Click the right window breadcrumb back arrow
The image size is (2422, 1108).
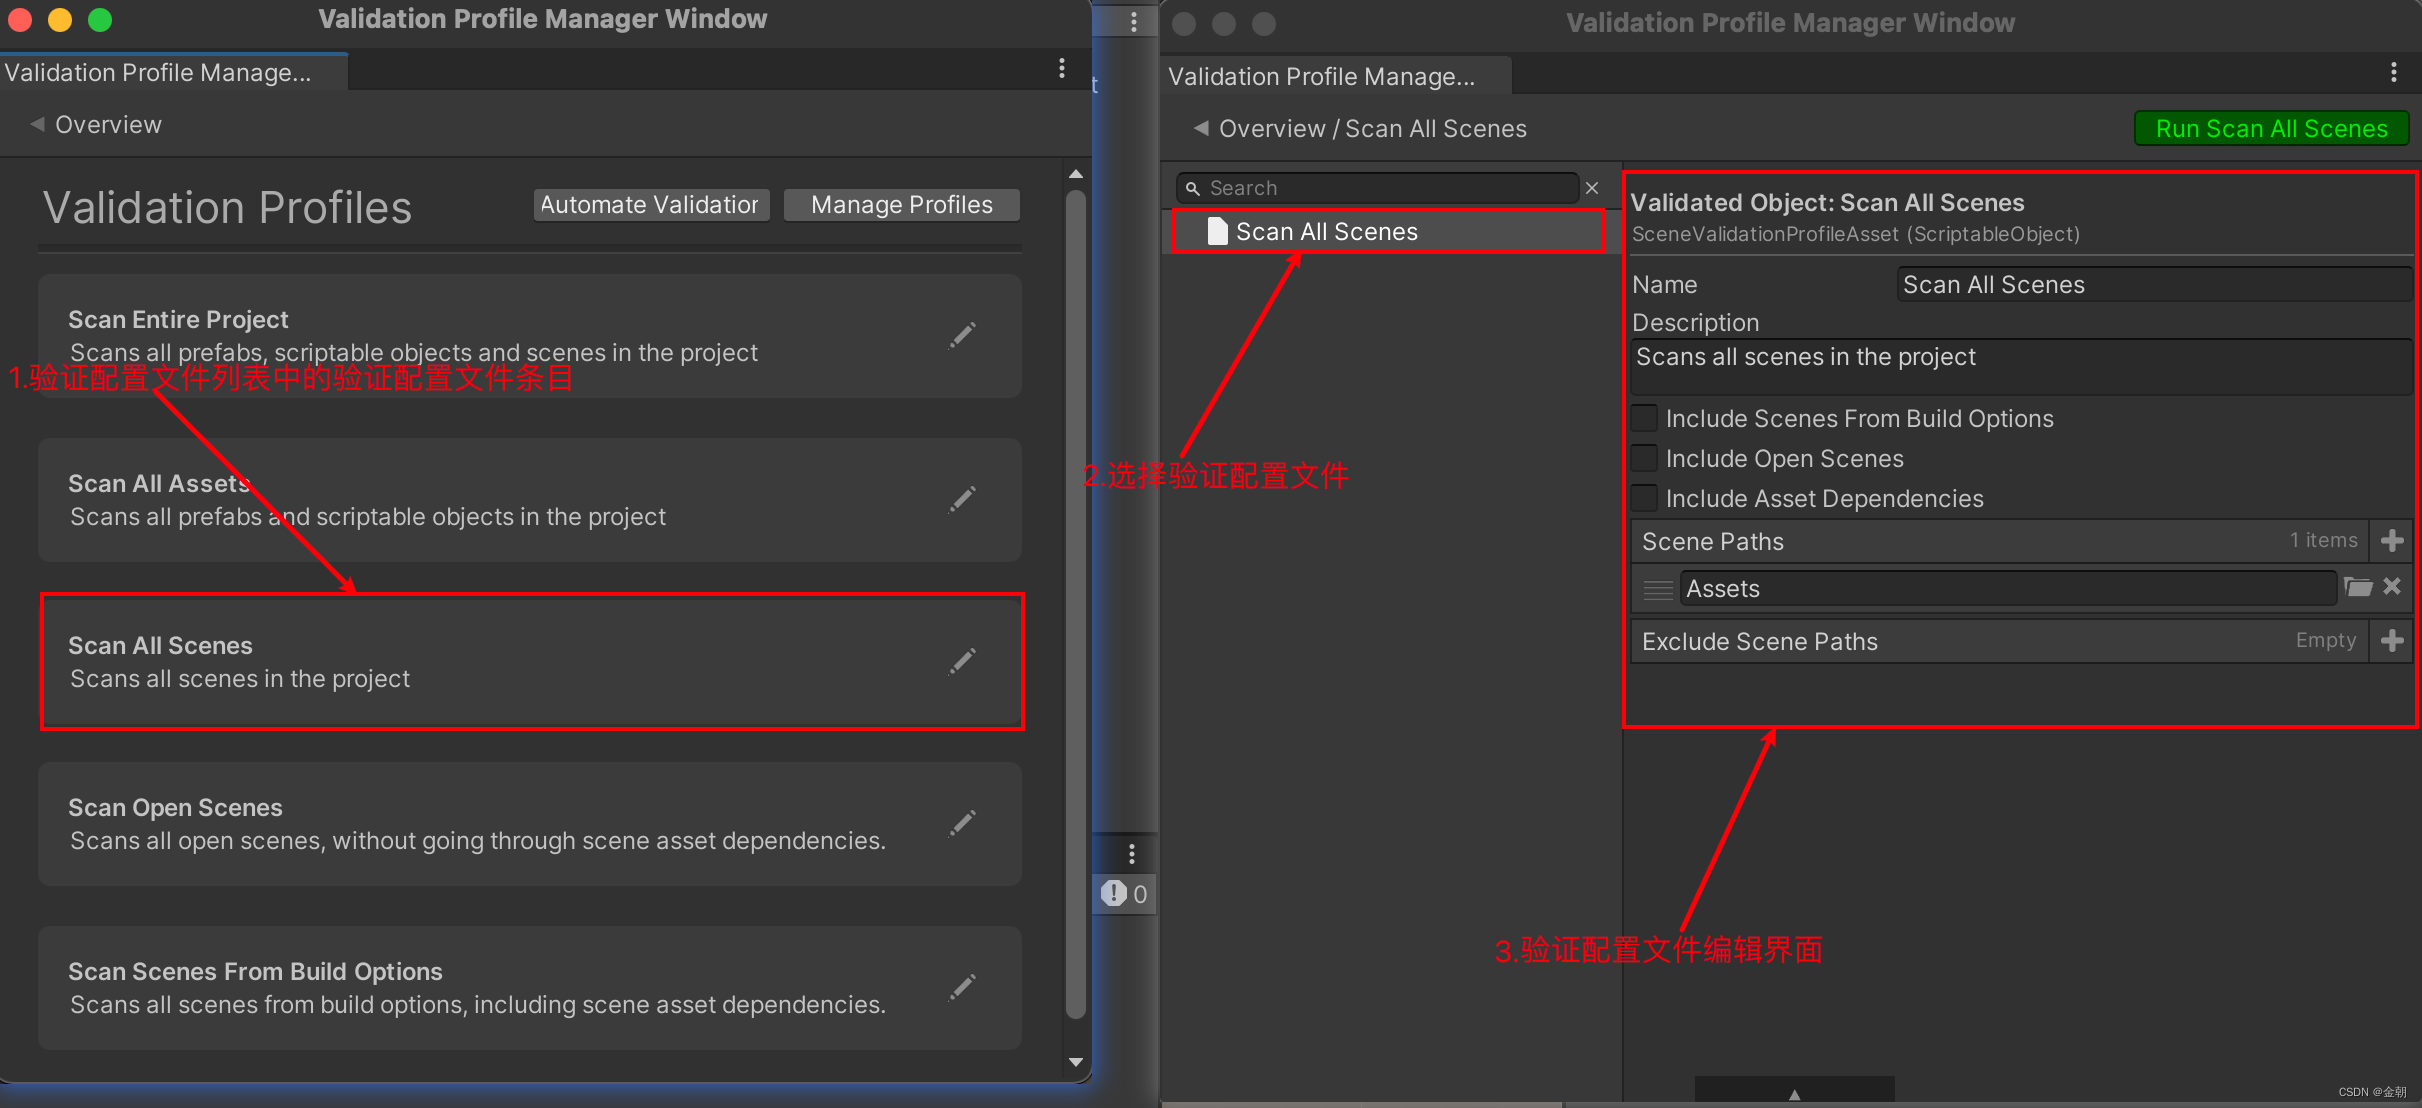[x=1201, y=129]
